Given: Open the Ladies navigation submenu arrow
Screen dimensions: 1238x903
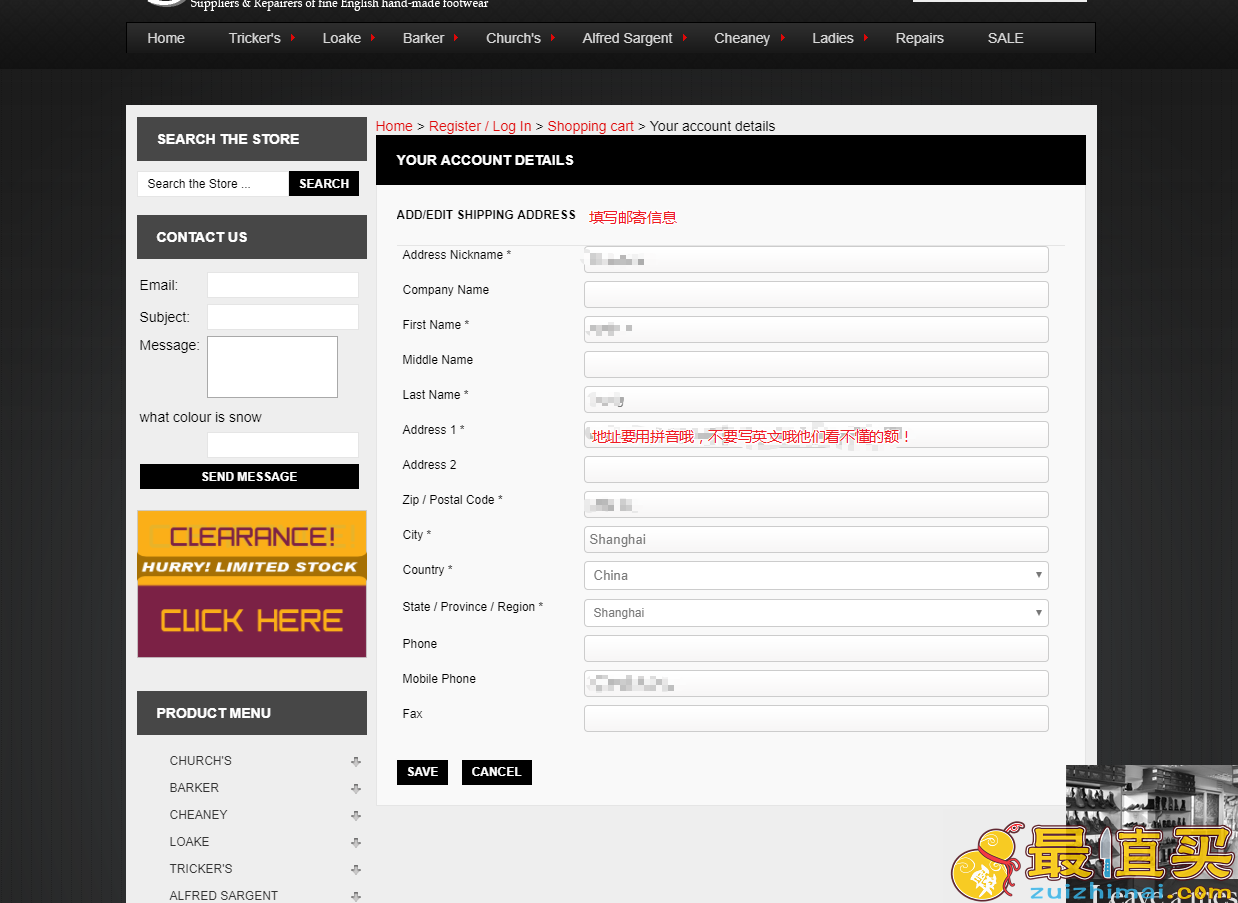Looking at the screenshot, I should tap(865, 37).
